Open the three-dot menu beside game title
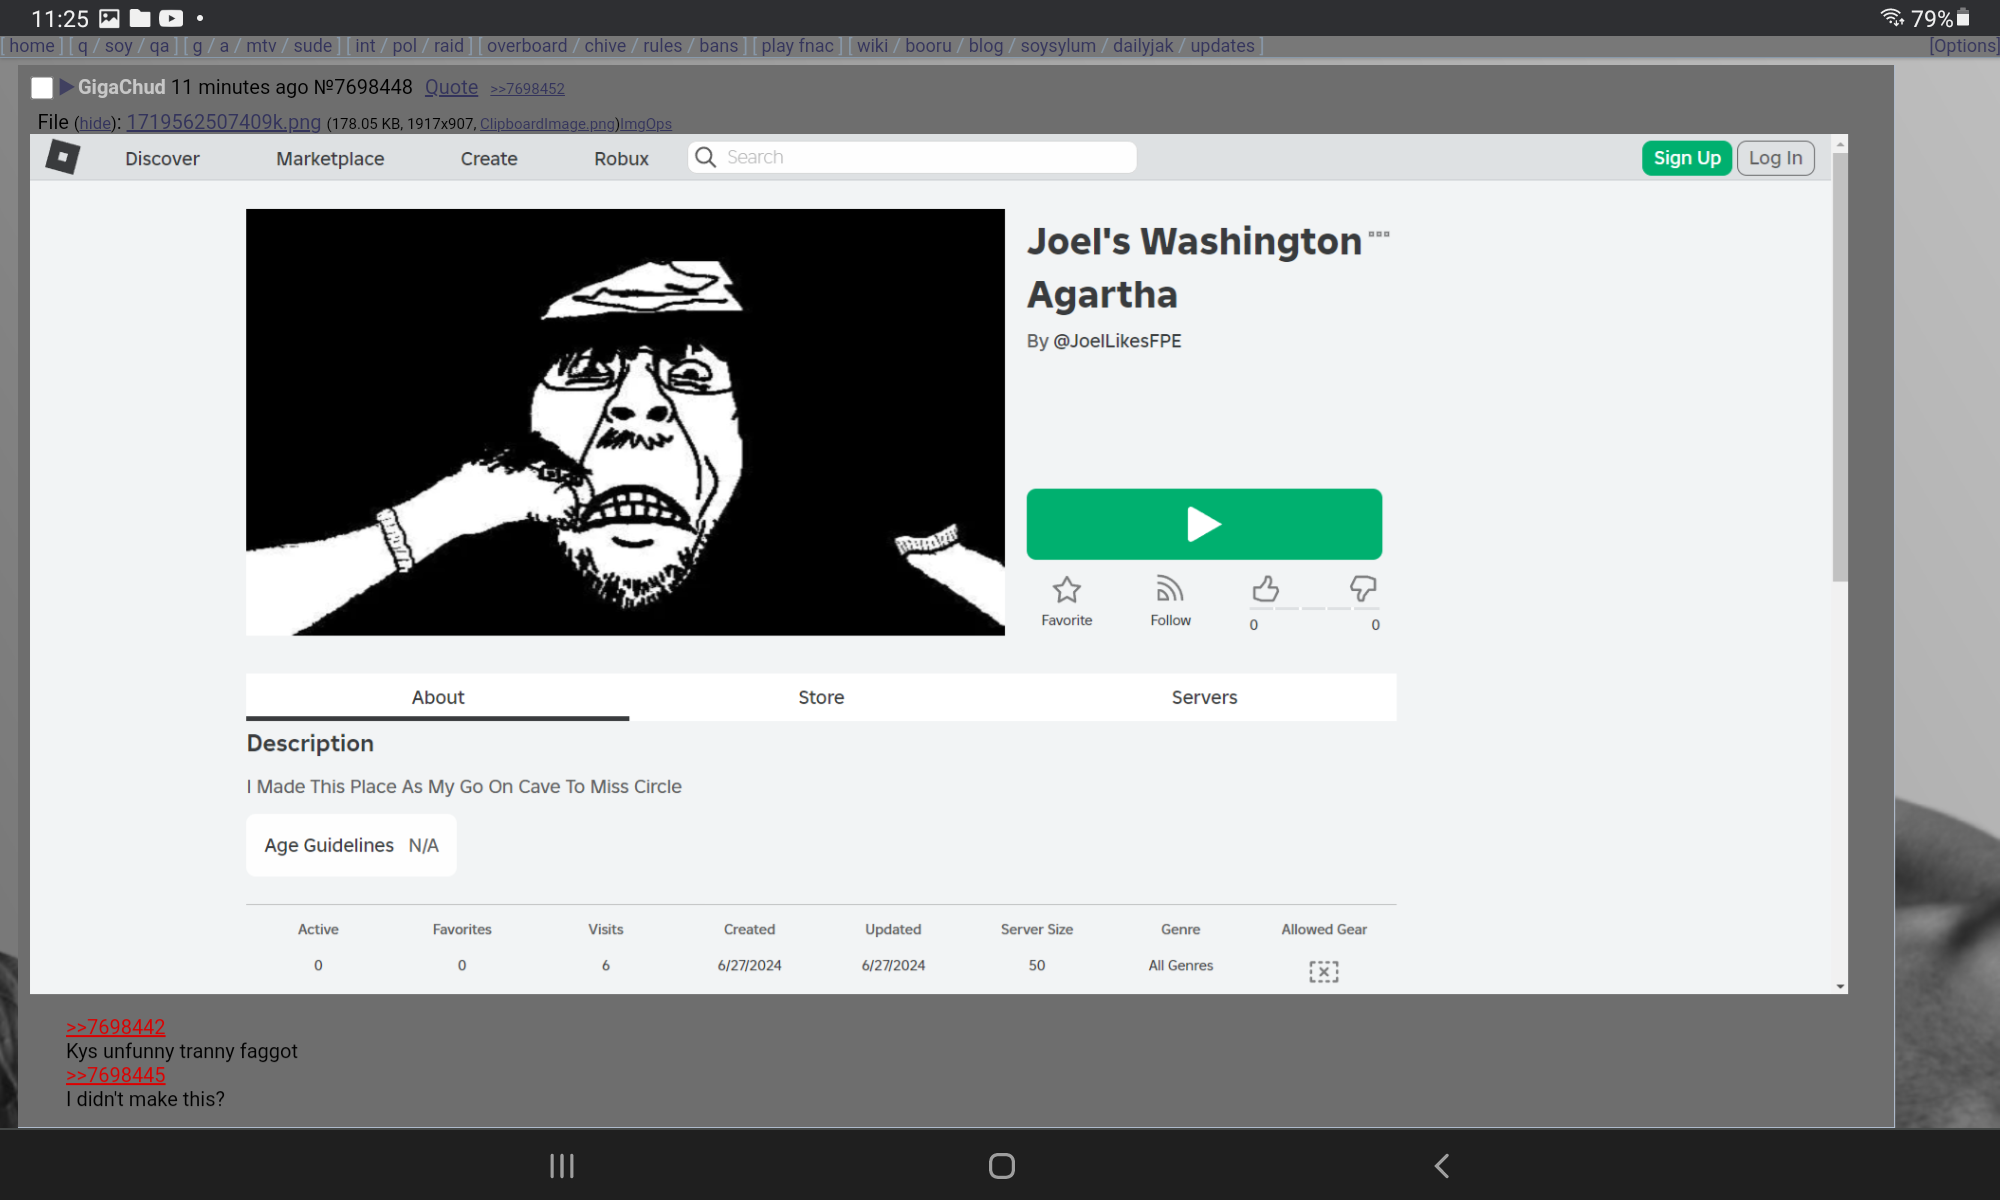2000x1200 pixels. [x=1379, y=235]
